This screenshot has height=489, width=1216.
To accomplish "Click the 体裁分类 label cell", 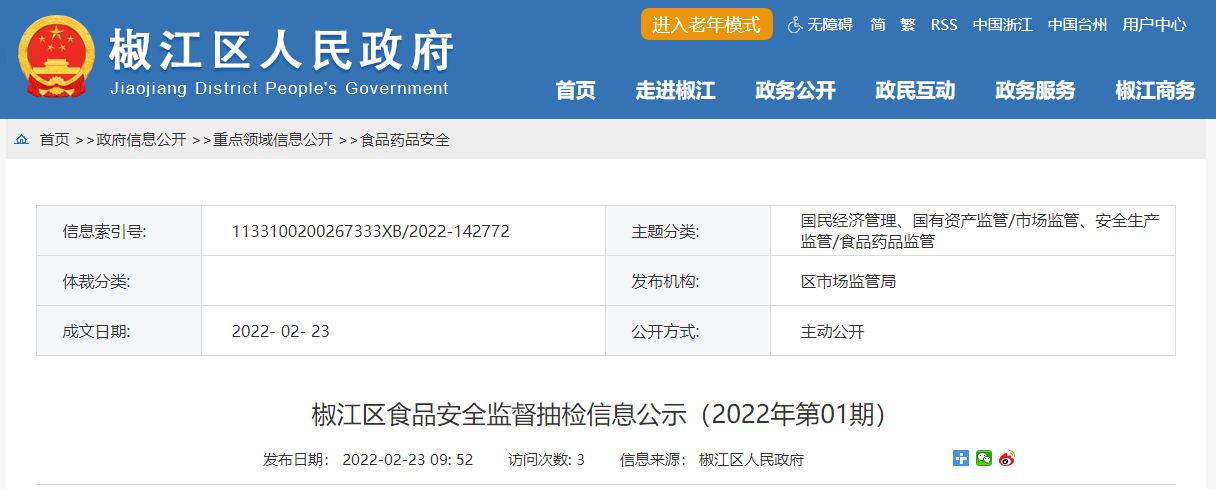I will click(x=119, y=281).
